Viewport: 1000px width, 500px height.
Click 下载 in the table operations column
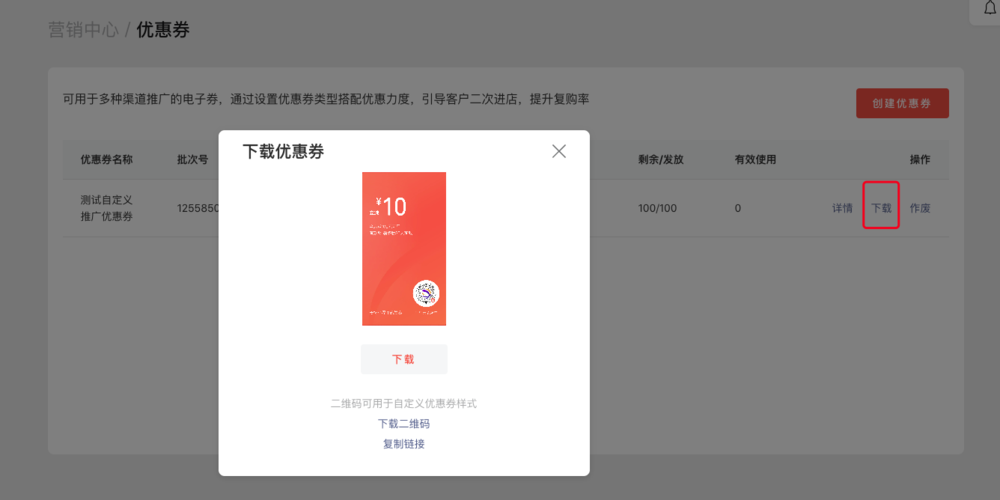[x=881, y=209]
